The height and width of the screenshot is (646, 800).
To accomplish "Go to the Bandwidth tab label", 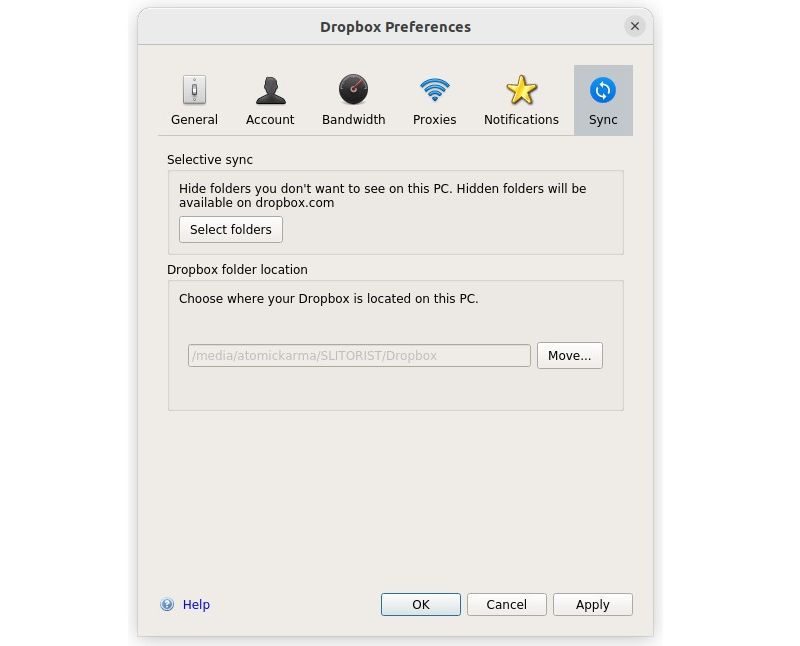I will tap(353, 120).
